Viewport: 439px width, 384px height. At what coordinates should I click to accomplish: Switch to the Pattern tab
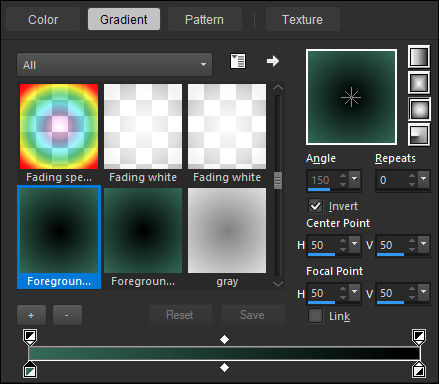pyautogui.click(x=204, y=19)
